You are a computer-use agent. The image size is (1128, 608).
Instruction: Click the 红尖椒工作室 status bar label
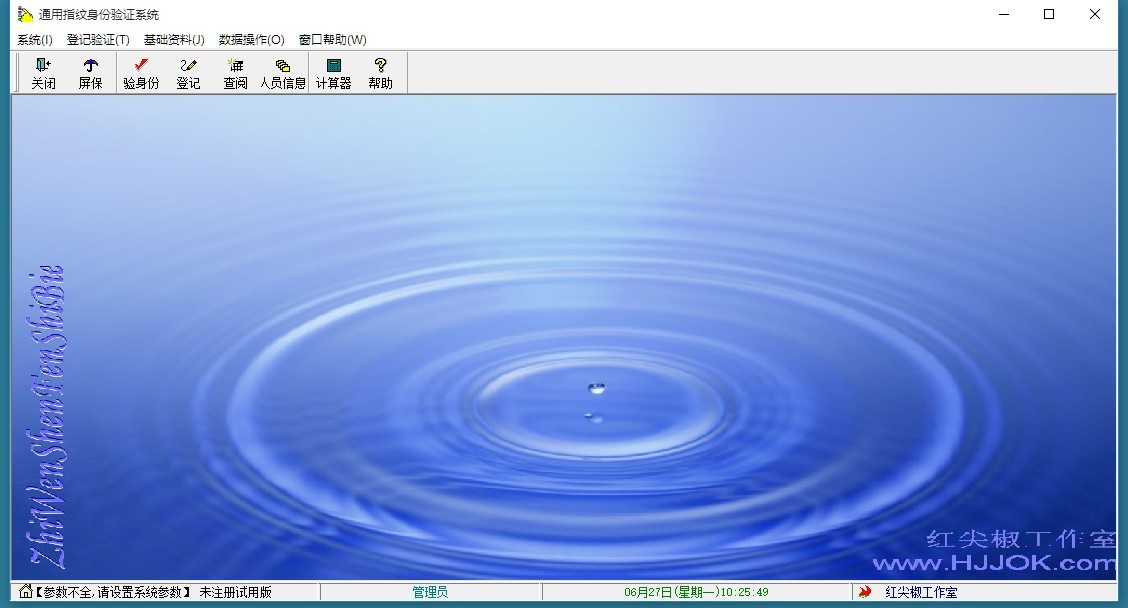(921, 592)
